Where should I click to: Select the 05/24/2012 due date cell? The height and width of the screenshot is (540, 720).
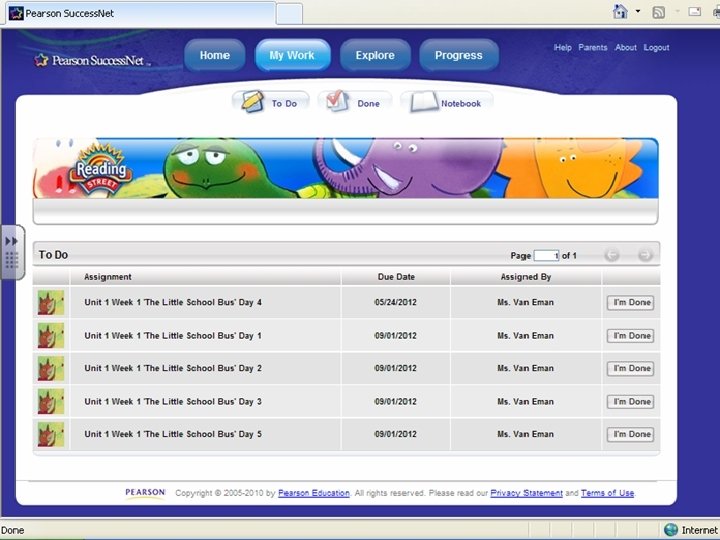395,303
